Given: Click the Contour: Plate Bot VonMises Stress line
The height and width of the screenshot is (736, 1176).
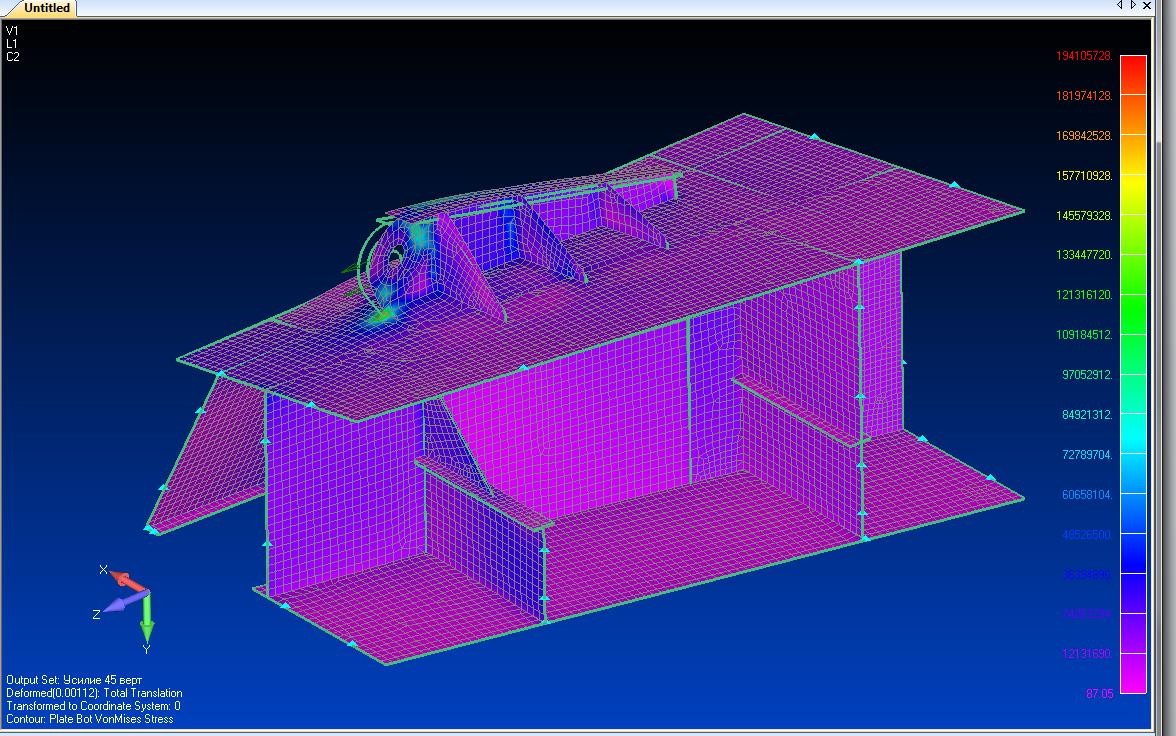Looking at the screenshot, I should point(90,719).
